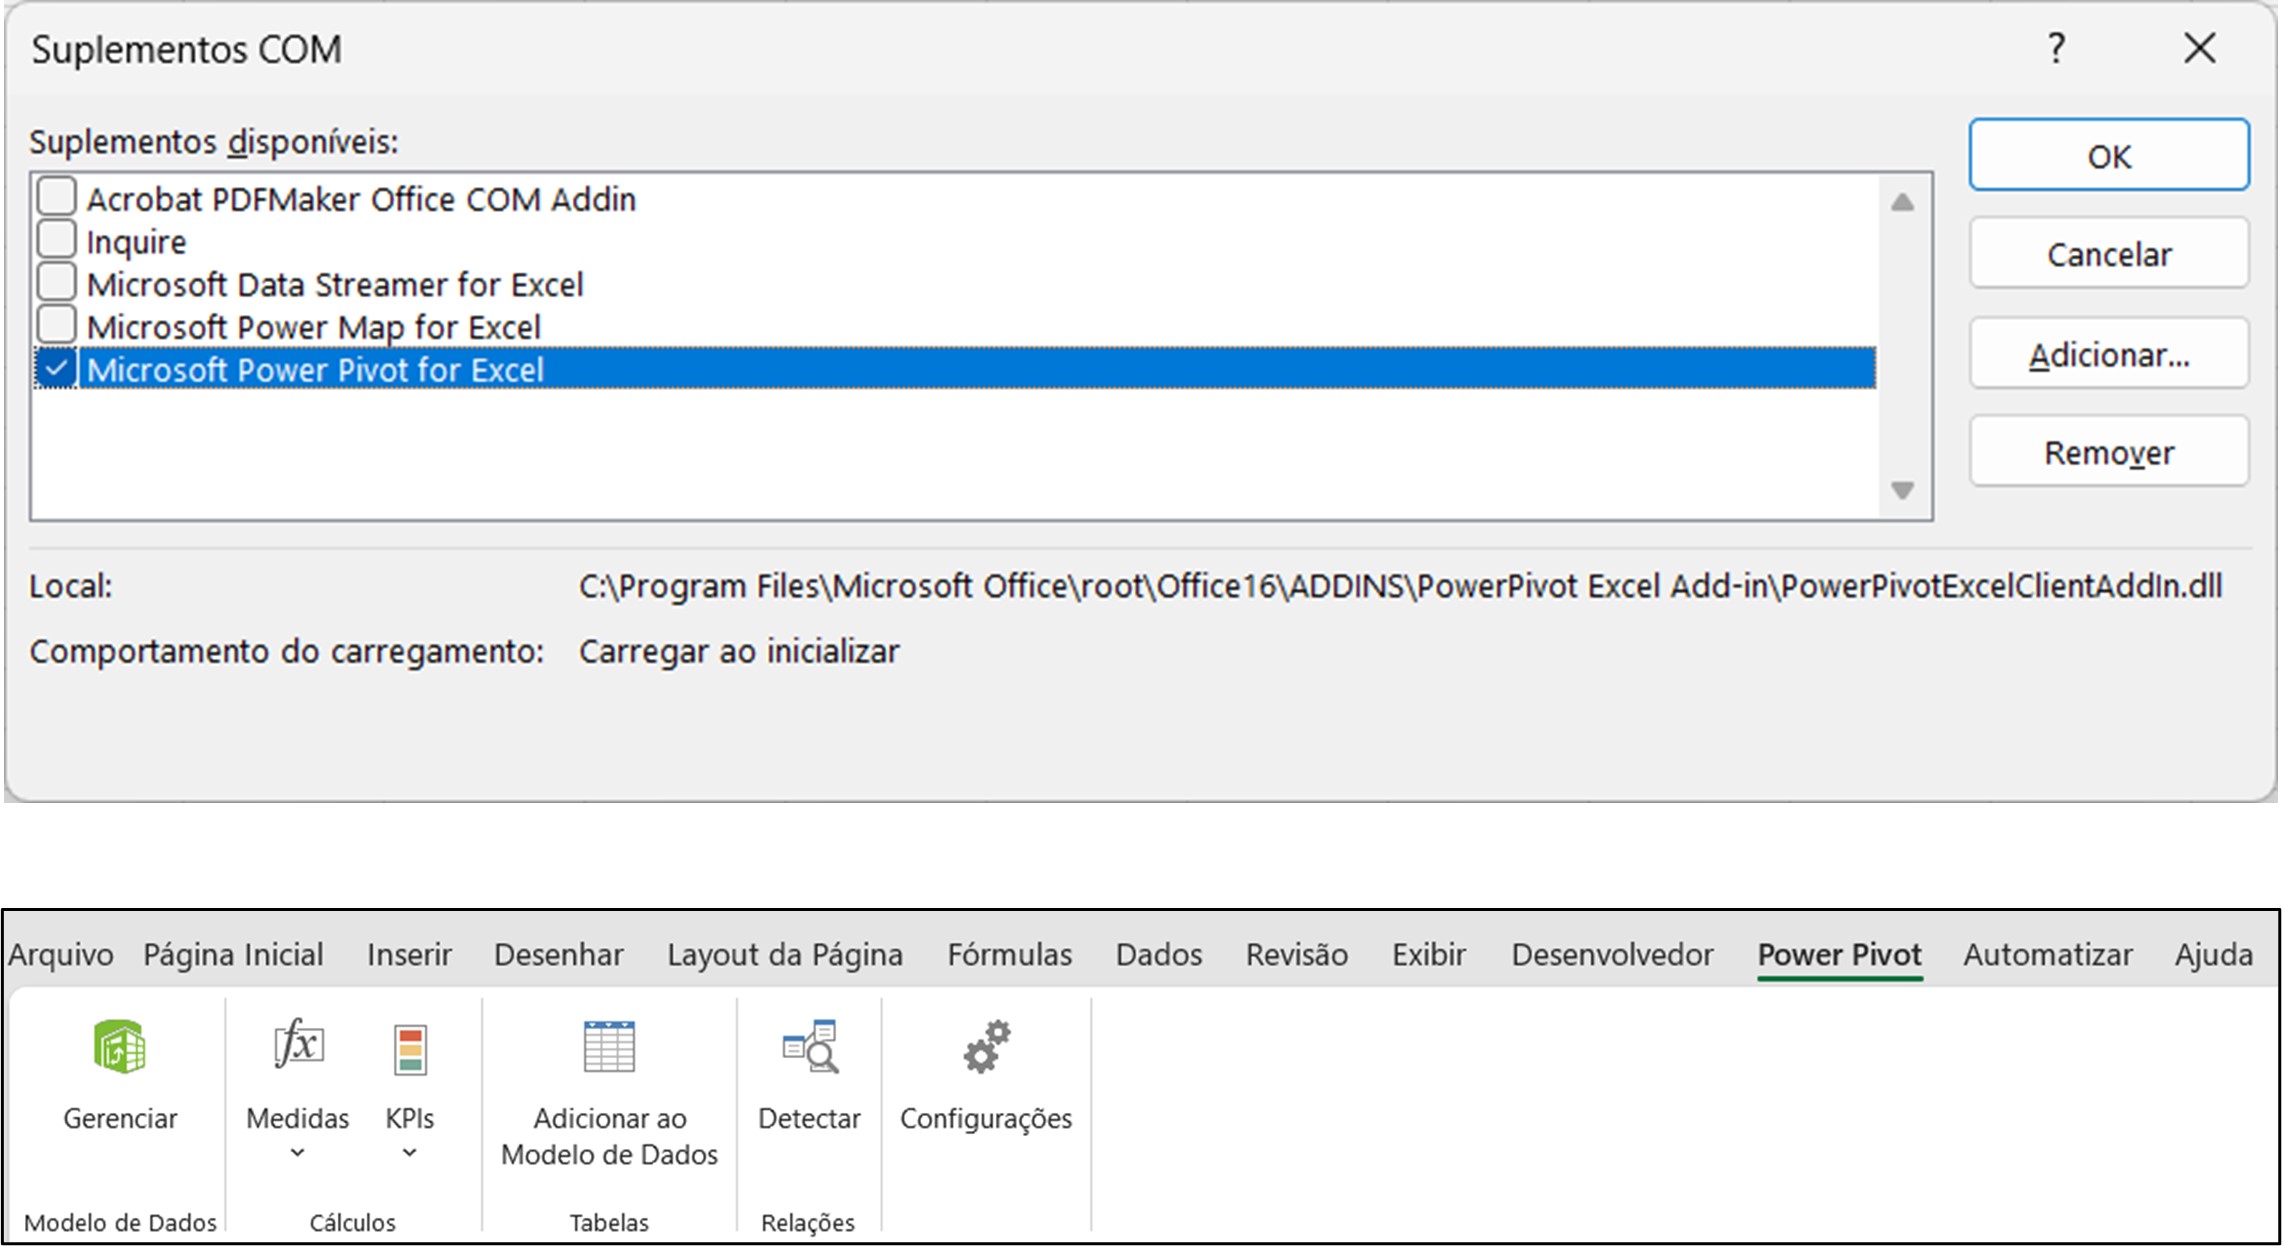Switch to the Desenvolvedor tab

click(1612, 955)
